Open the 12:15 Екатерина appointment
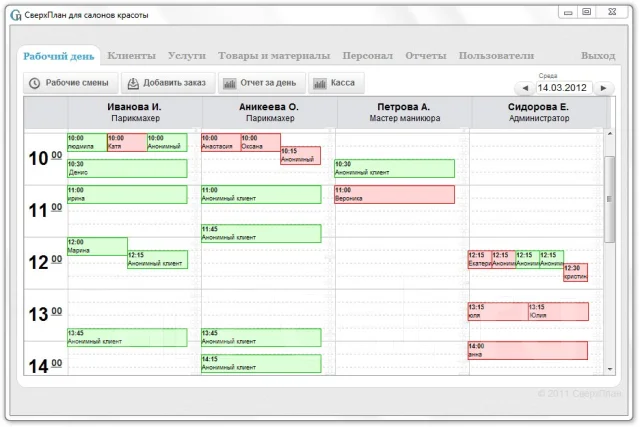The height and width of the screenshot is (427, 640). [x=480, y=260]
